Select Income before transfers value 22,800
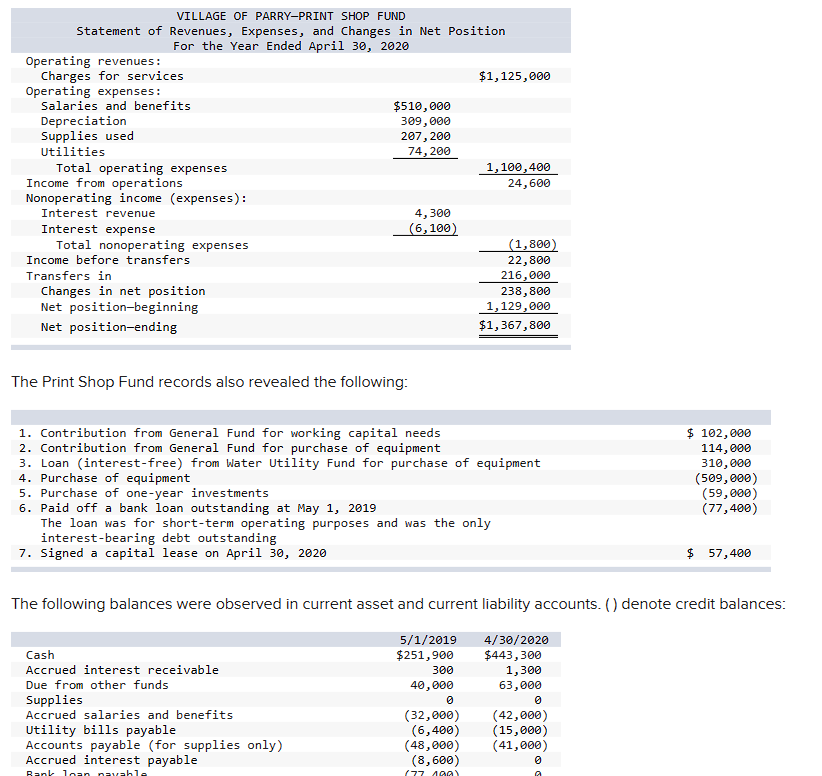The height and width of the screenshot is (776, 822). pyautogui.click(x=528, y=259)
